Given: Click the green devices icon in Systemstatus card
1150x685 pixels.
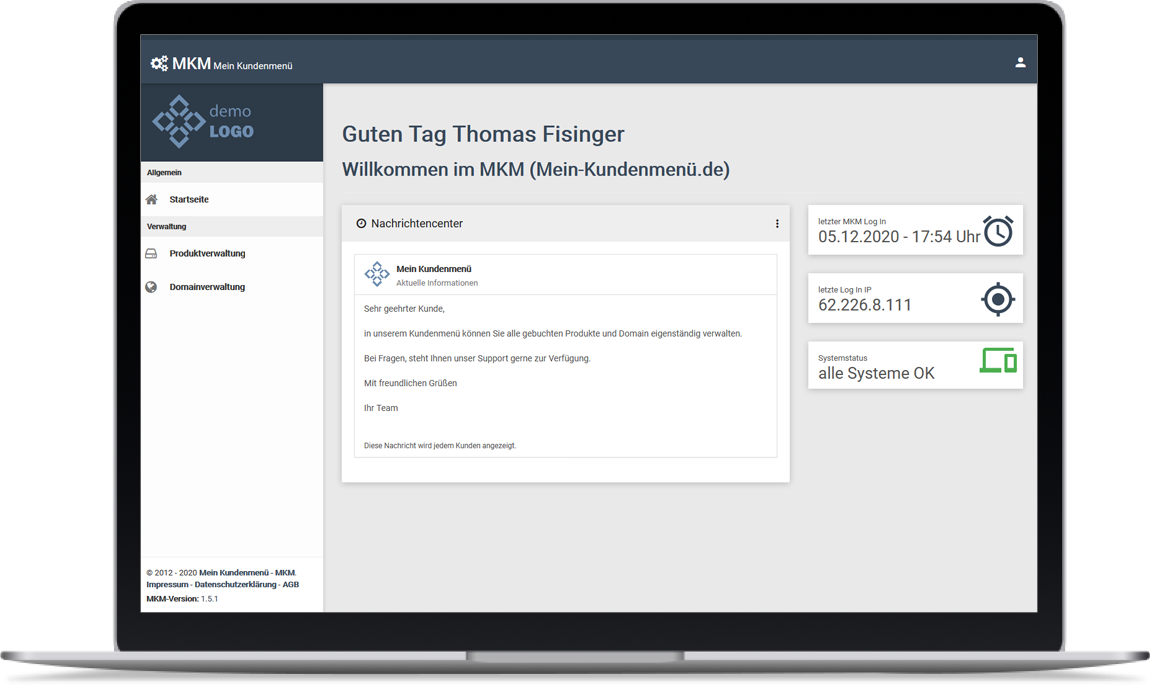Looking at the screenshot, I should (x=998, y=360).
